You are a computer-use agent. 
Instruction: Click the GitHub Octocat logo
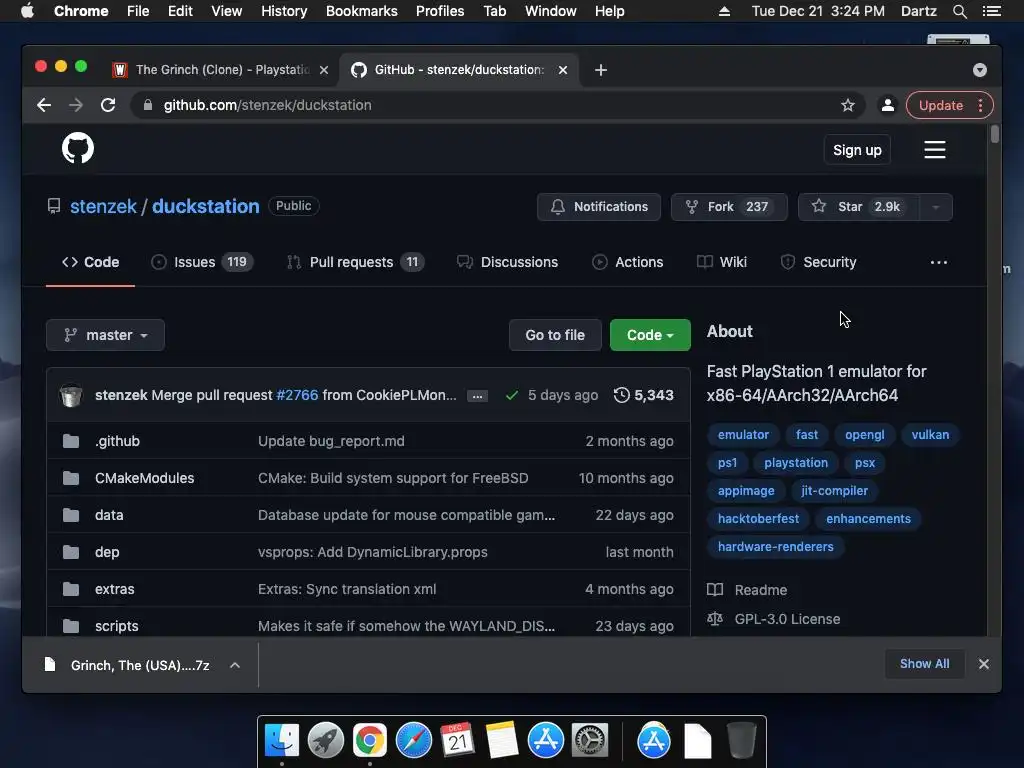pos(78,148)
